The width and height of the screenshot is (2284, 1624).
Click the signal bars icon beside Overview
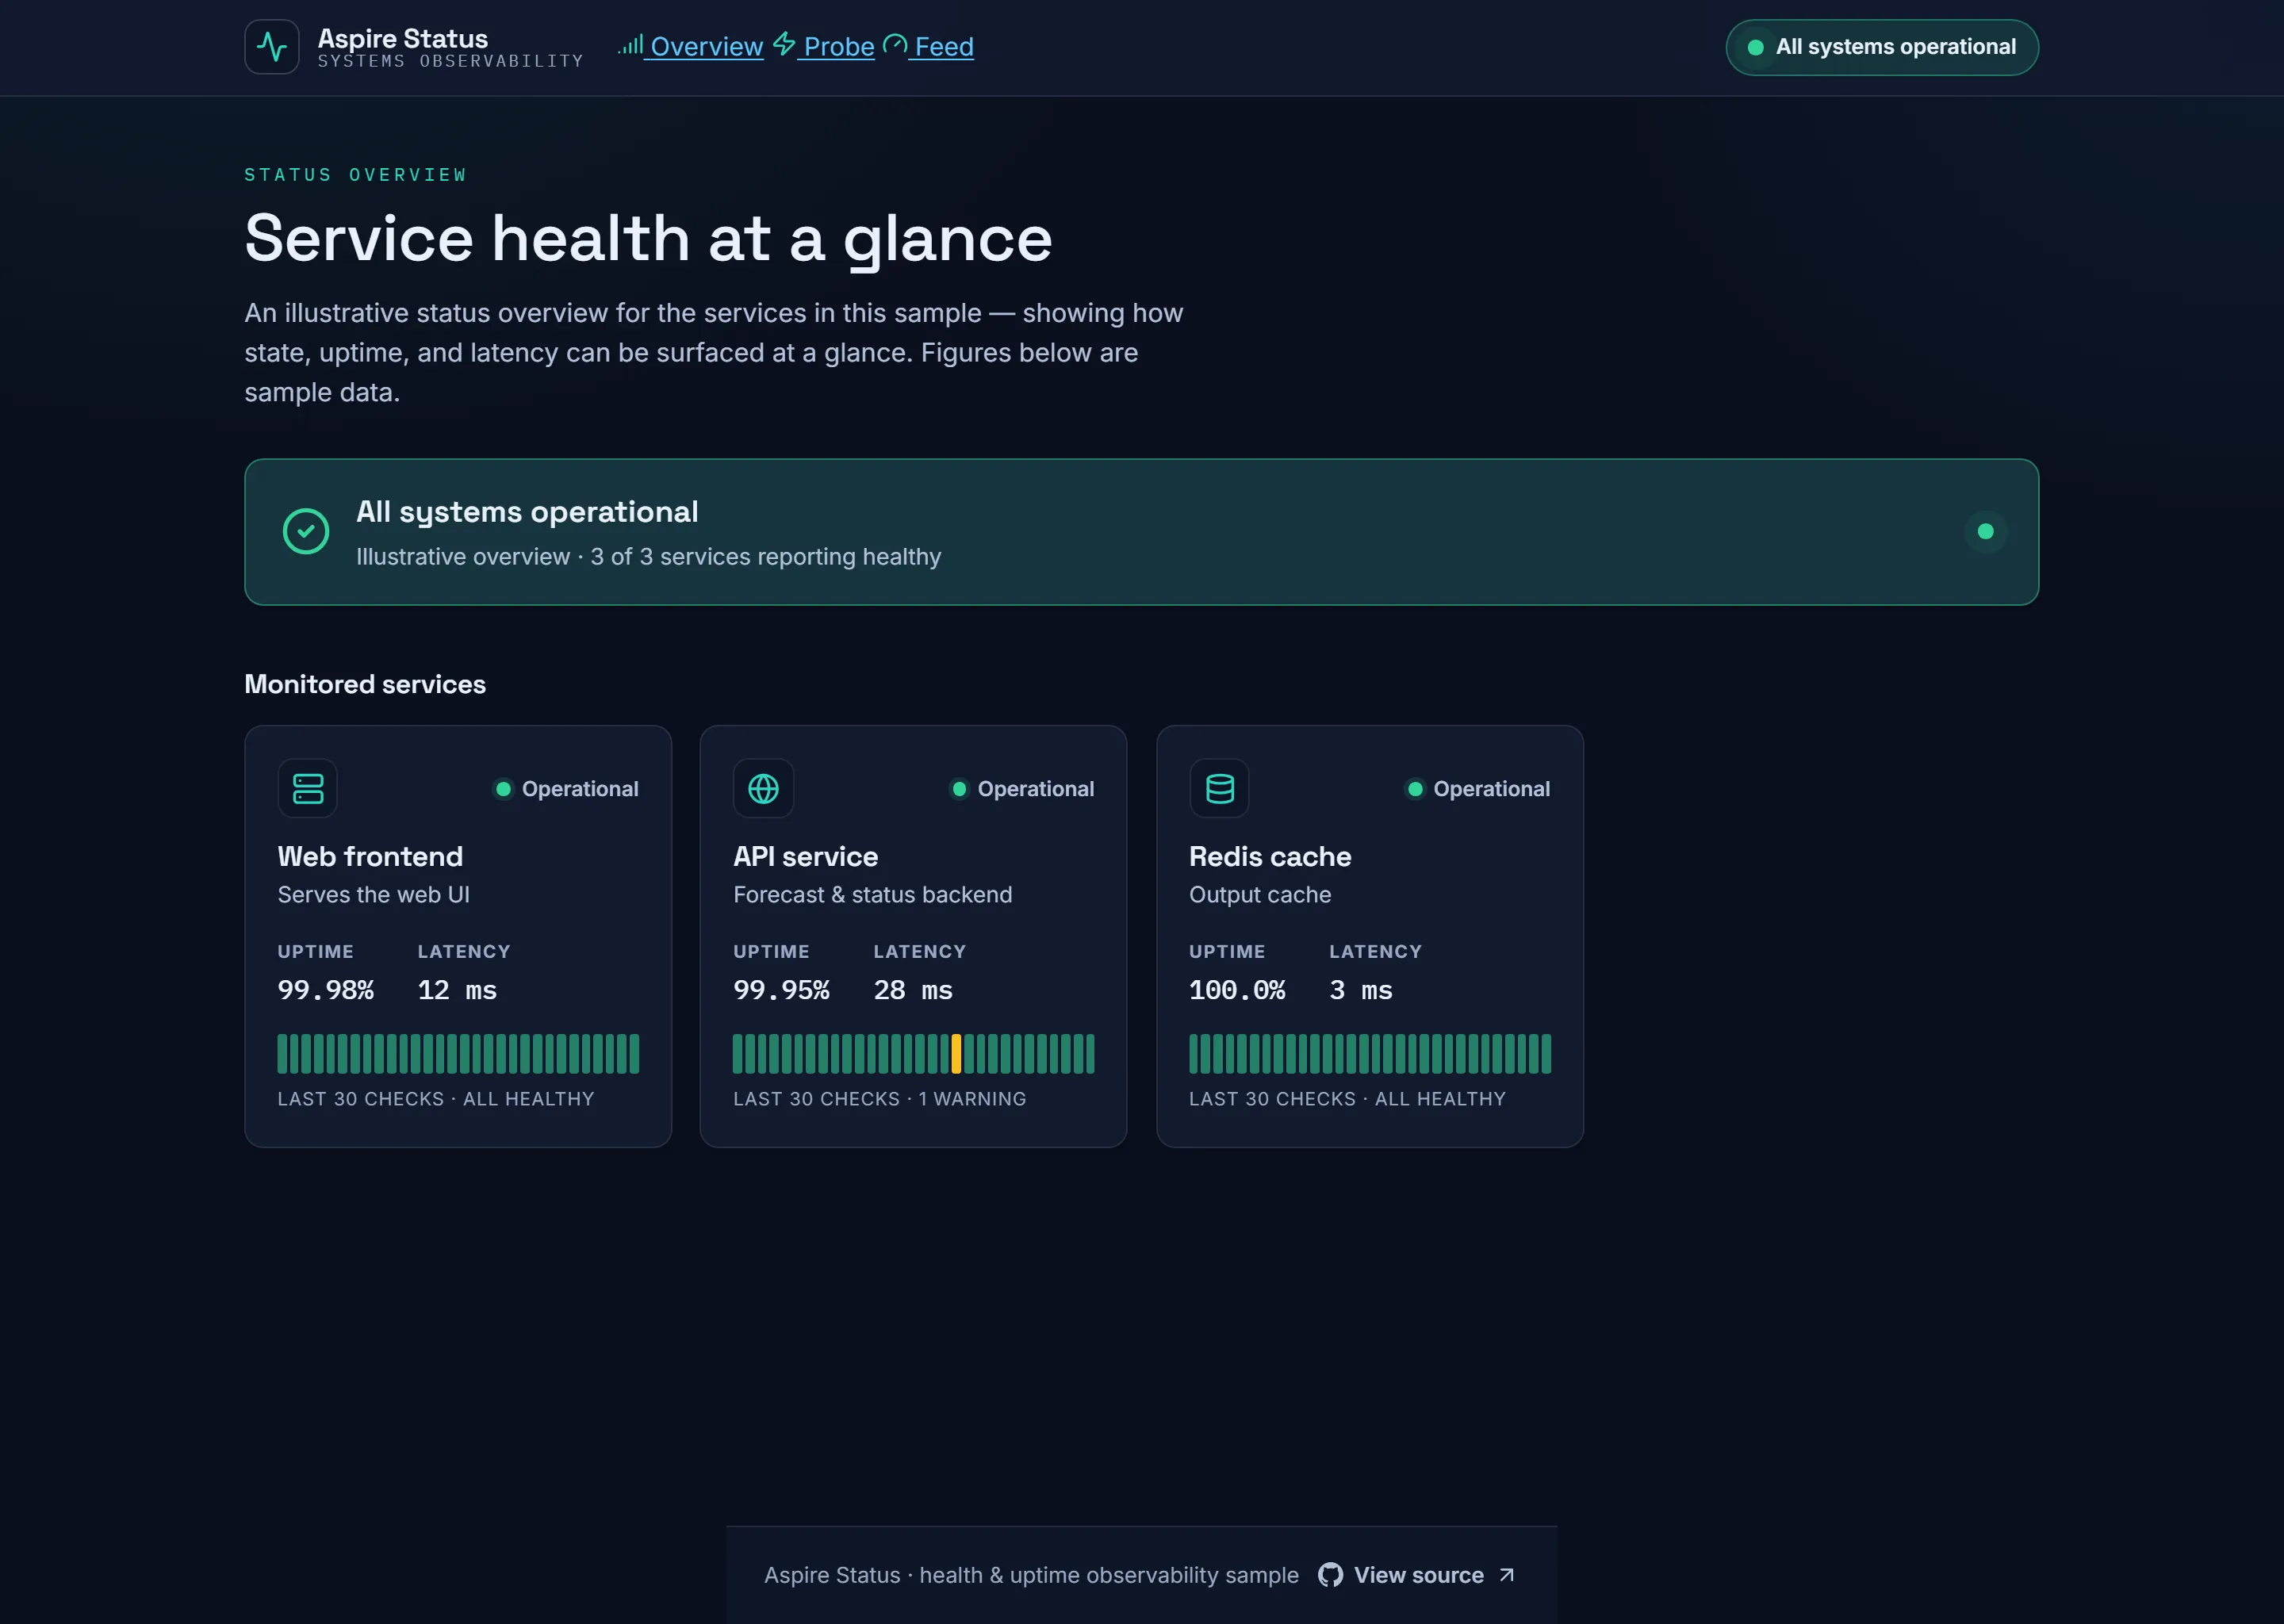[630, 44]
